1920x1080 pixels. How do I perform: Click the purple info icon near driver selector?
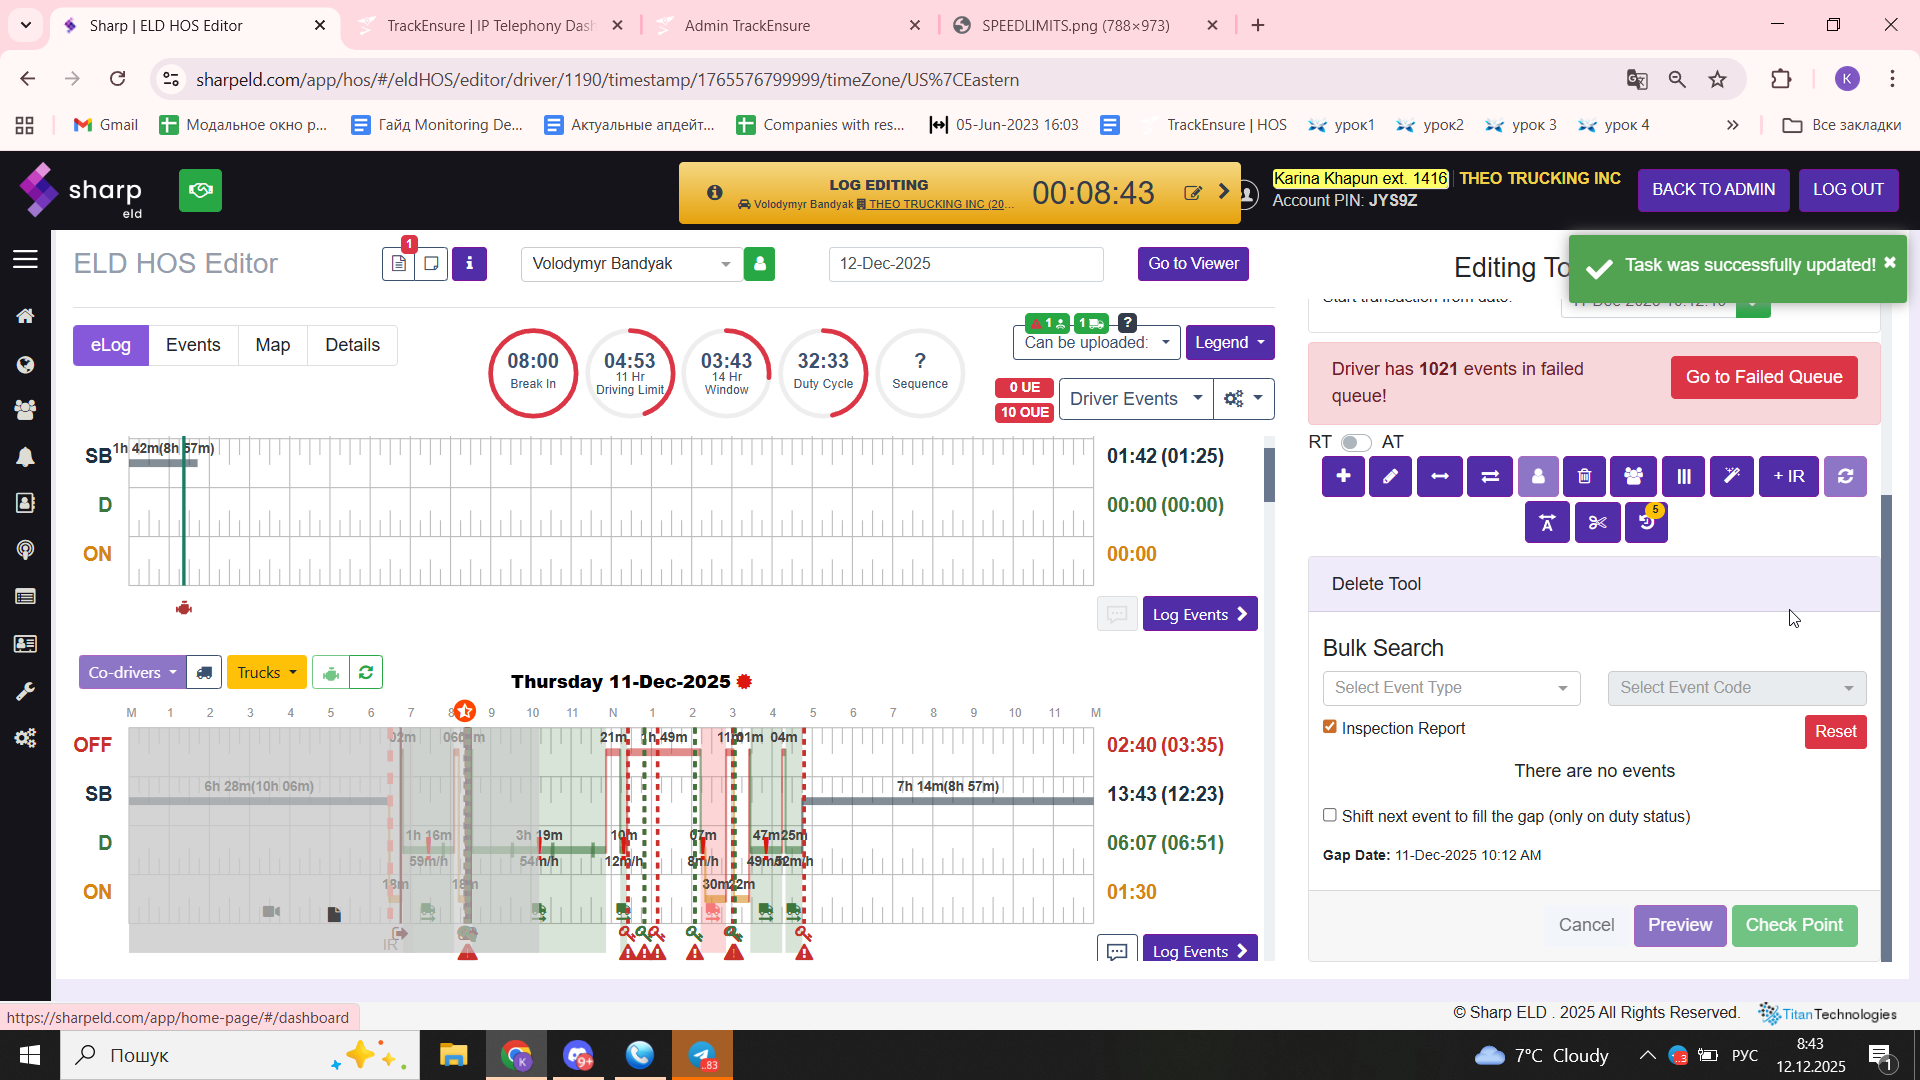pos(469,264)
